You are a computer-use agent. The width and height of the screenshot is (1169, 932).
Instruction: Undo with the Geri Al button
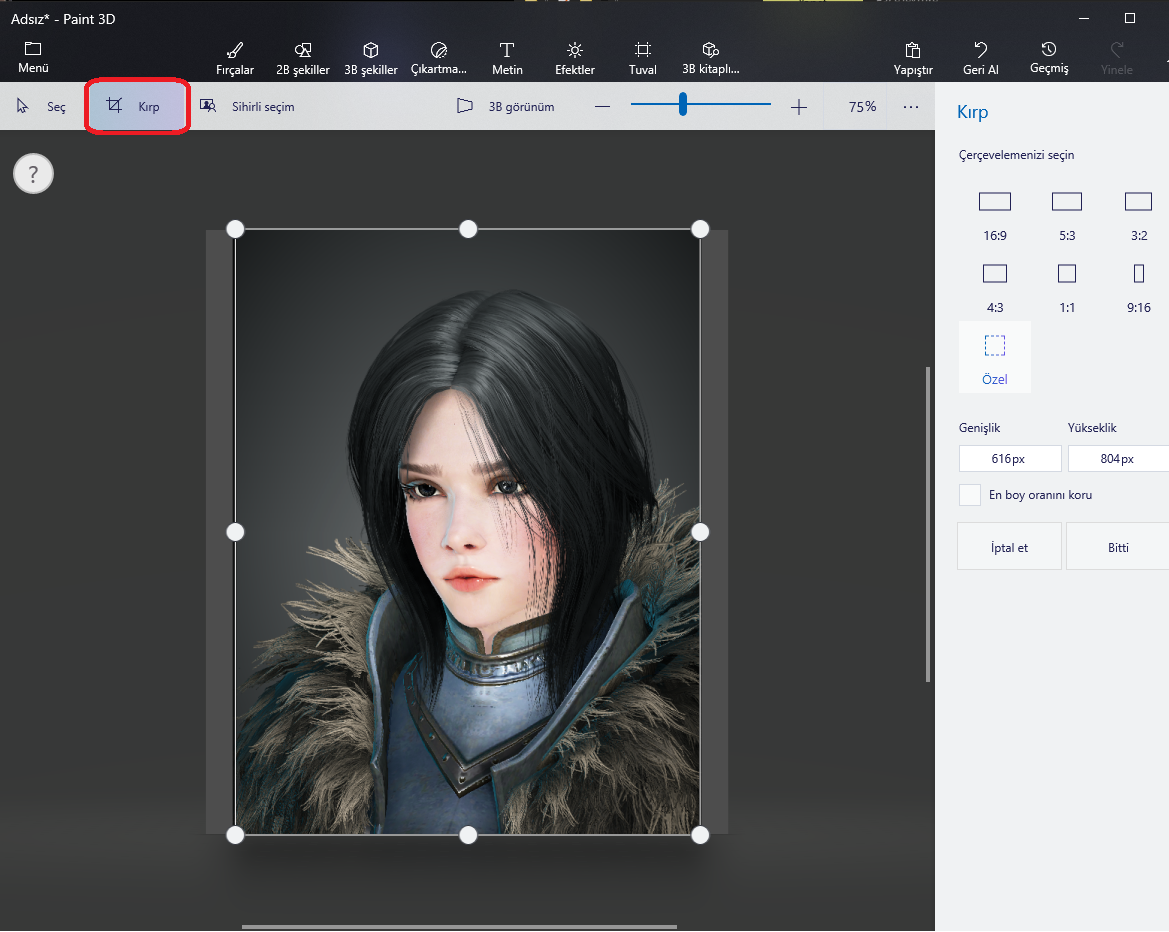pos(980,58)
